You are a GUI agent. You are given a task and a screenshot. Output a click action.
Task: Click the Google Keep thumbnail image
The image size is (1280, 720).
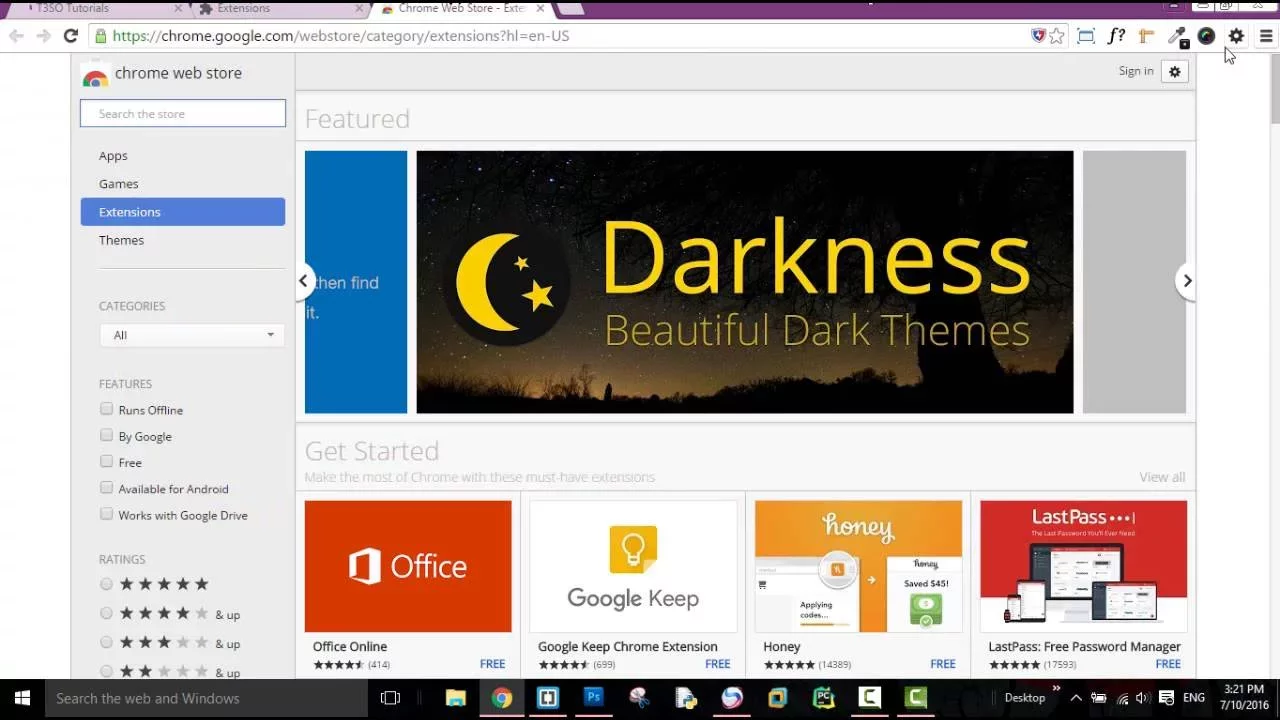tap(633, 566)
